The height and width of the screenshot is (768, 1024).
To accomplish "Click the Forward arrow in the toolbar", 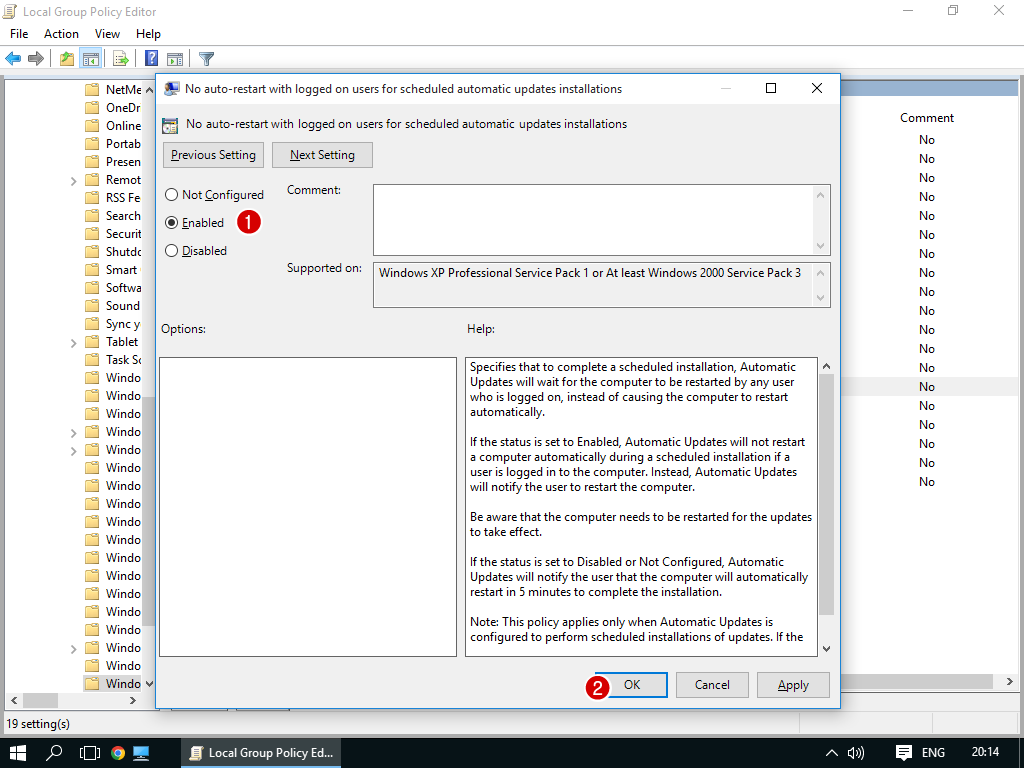I will click(36, 59).
